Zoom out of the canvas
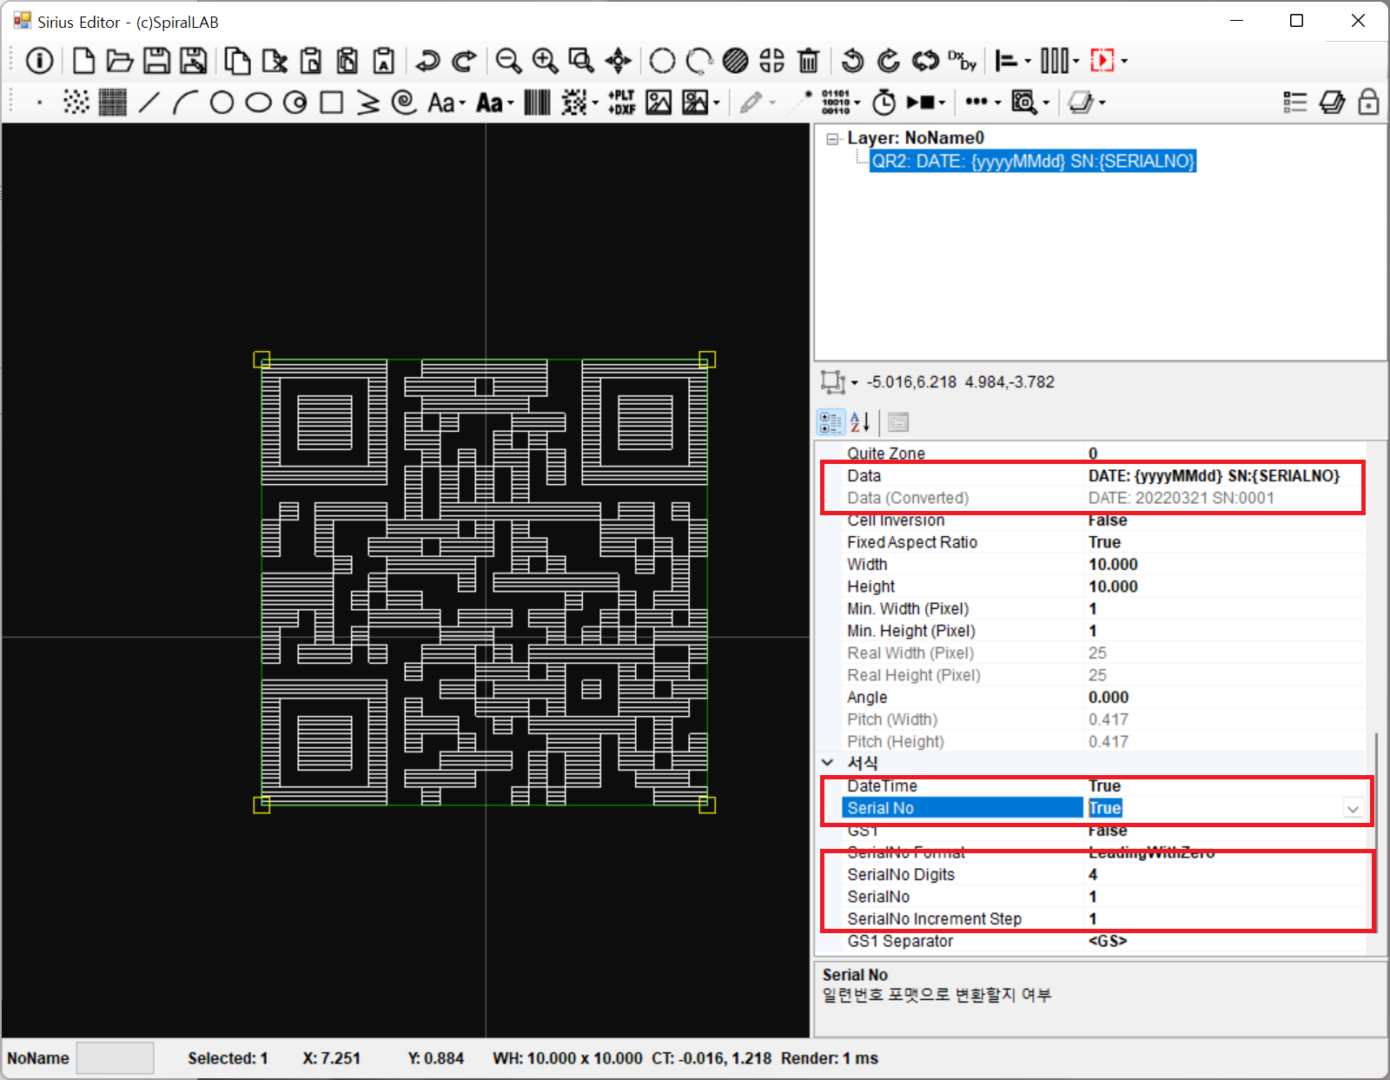 point(508,61)
